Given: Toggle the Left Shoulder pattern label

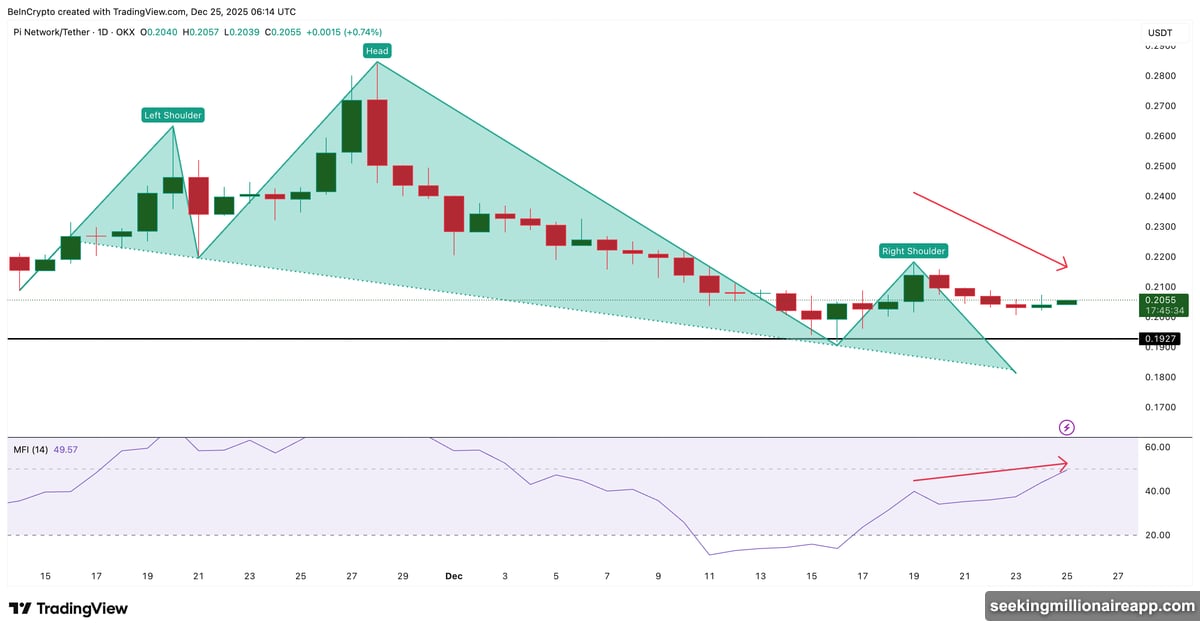Looking at the screenshot, I should (171, 115).
